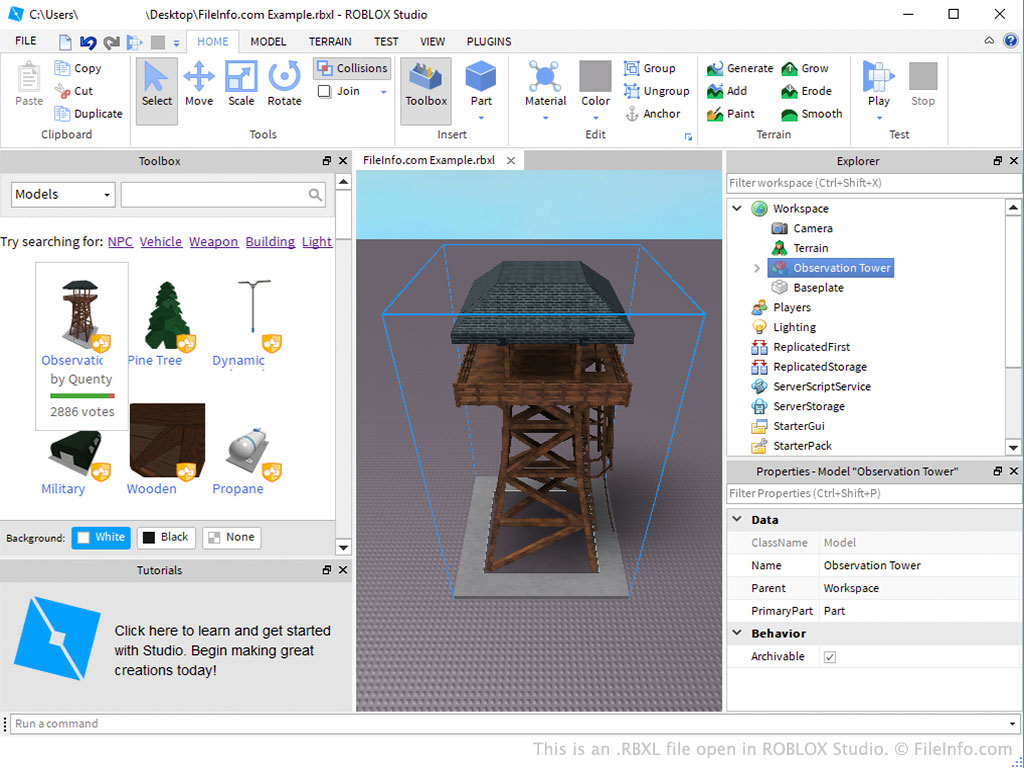This screenshot has height=768, width=1024.
Task: Click the Vehicle search suggestion link
Action: pyautogui.click(x=161, y=242)
